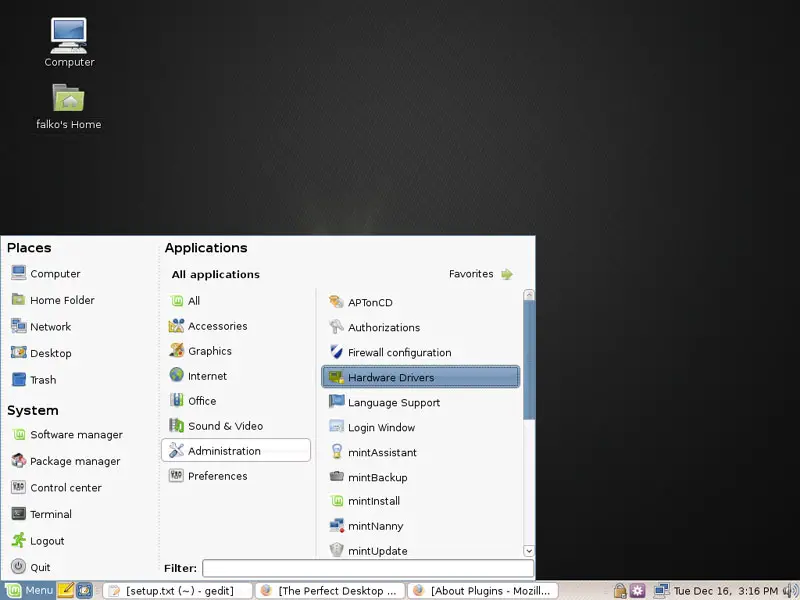Click the purple gear tray icon

click(x=637, y=591)
